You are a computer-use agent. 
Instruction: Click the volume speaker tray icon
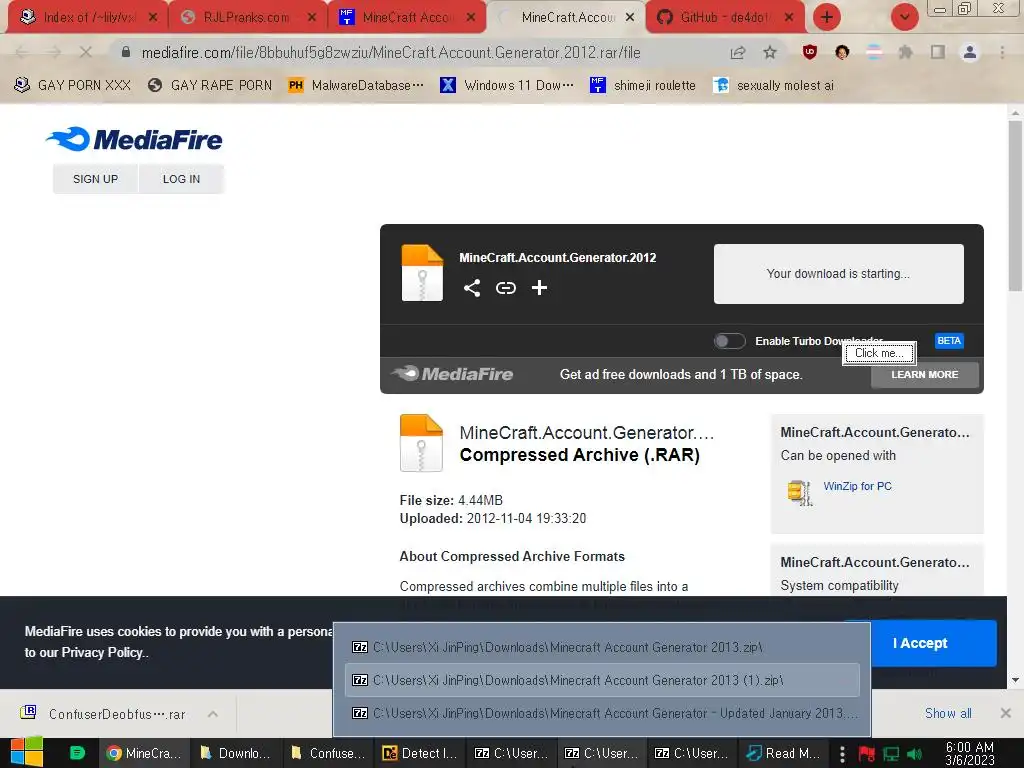[914, 754]
